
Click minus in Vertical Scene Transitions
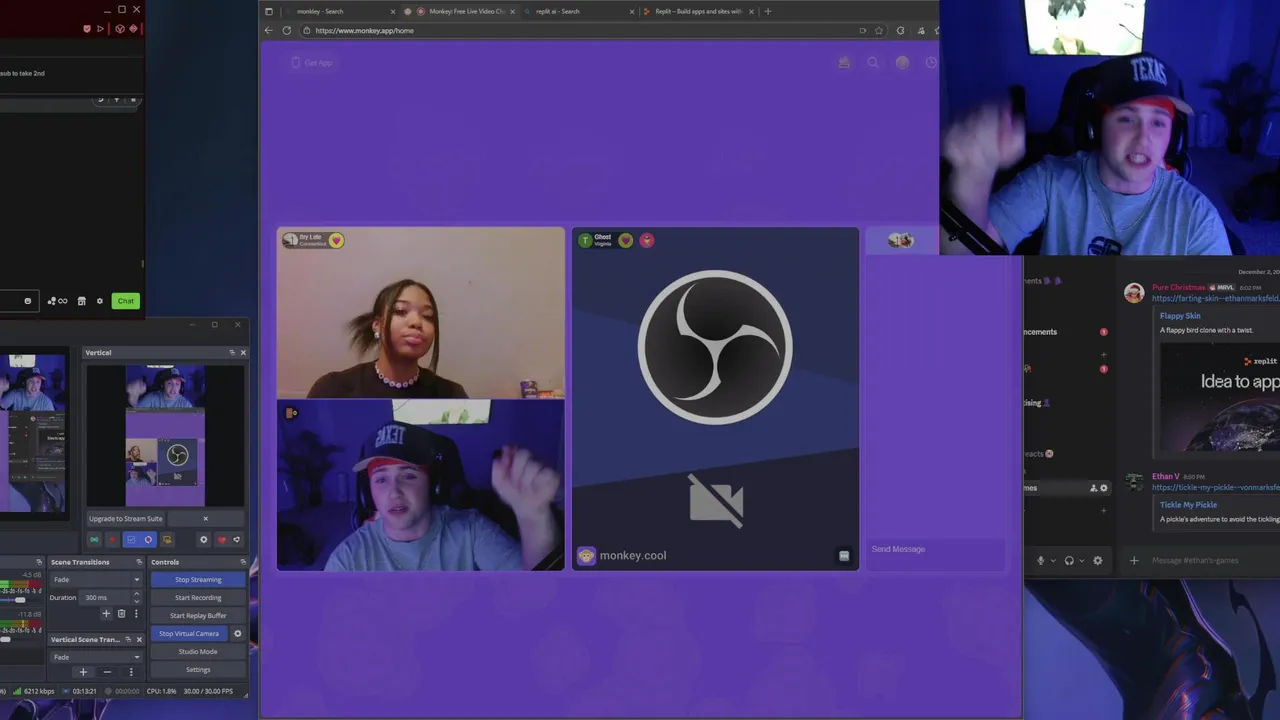point(107,672)
